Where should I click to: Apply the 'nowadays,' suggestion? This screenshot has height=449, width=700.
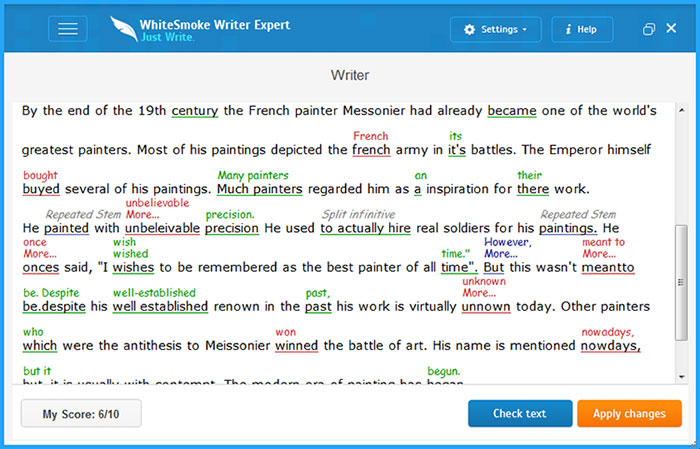(607, 332)
